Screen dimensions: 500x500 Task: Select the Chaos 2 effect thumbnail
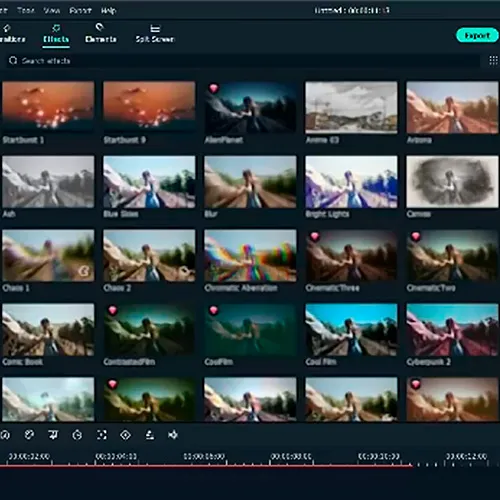(149, 255)
